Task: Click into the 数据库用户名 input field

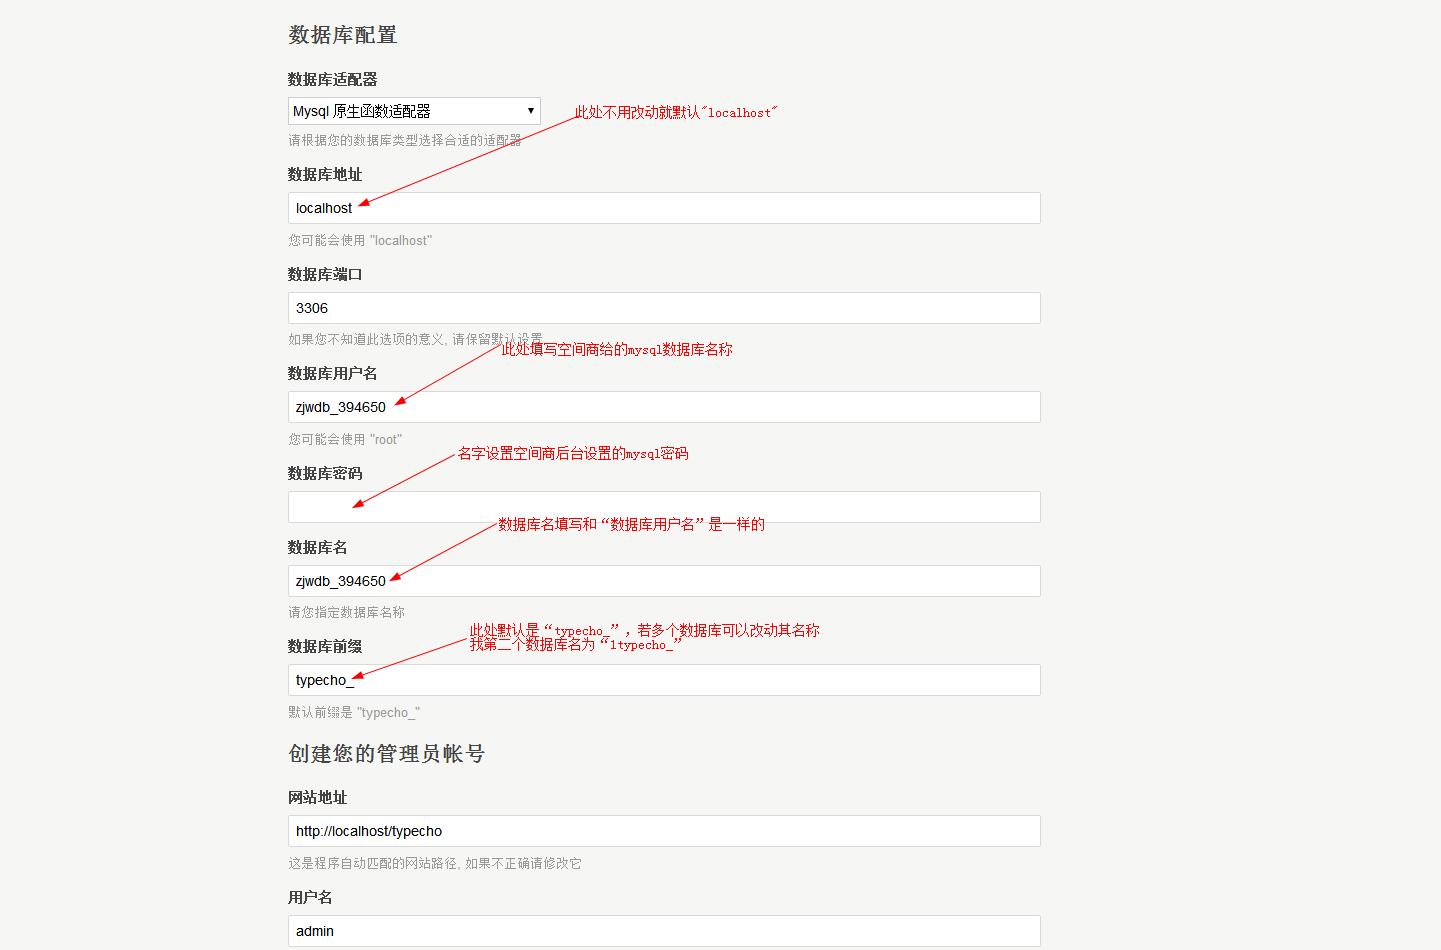Action: 664,407
